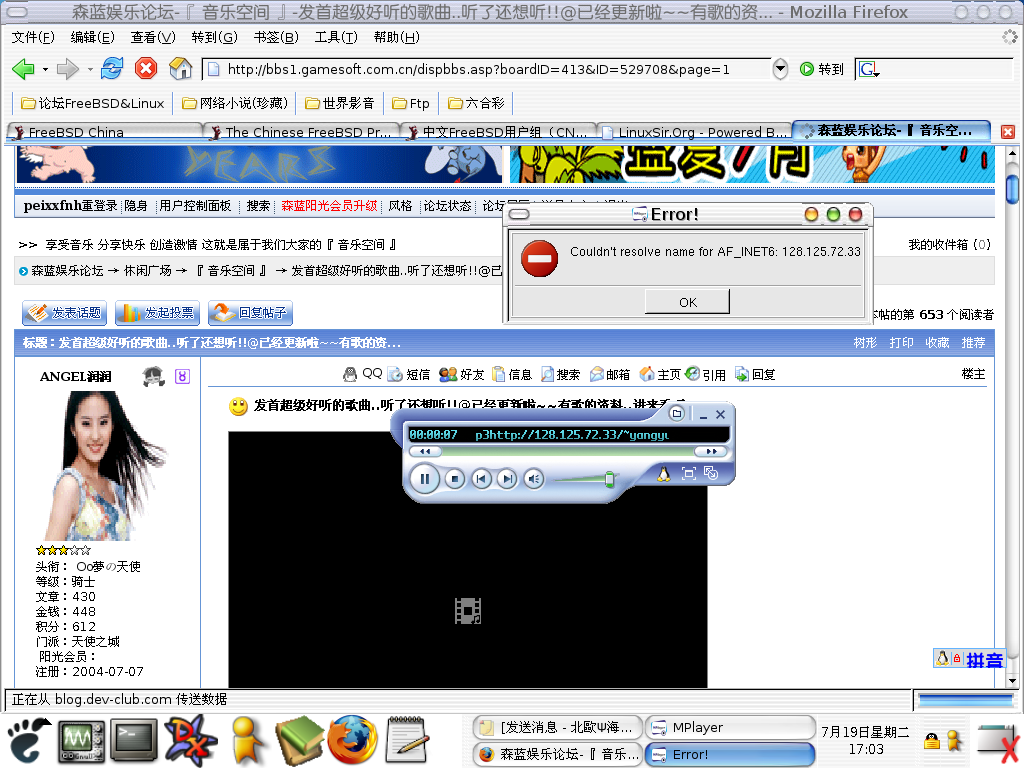Viewport: 1024px width, 768px height.
Task: Open the 文件 (File) menu
Action: click(x=33, y=37)
